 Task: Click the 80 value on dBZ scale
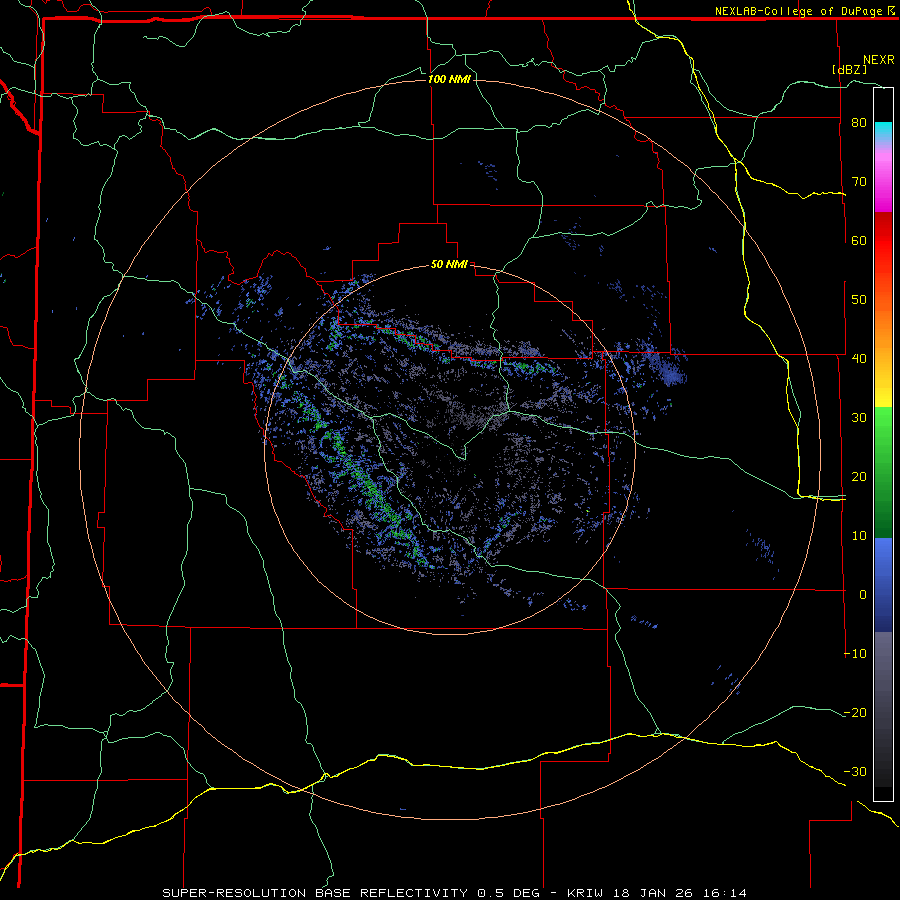(x=859, y=123)
